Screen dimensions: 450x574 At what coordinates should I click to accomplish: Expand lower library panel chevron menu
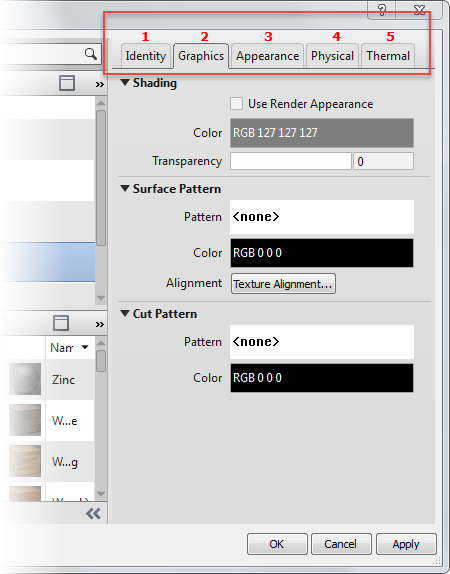pyautogui.click(x=100, y=324)
